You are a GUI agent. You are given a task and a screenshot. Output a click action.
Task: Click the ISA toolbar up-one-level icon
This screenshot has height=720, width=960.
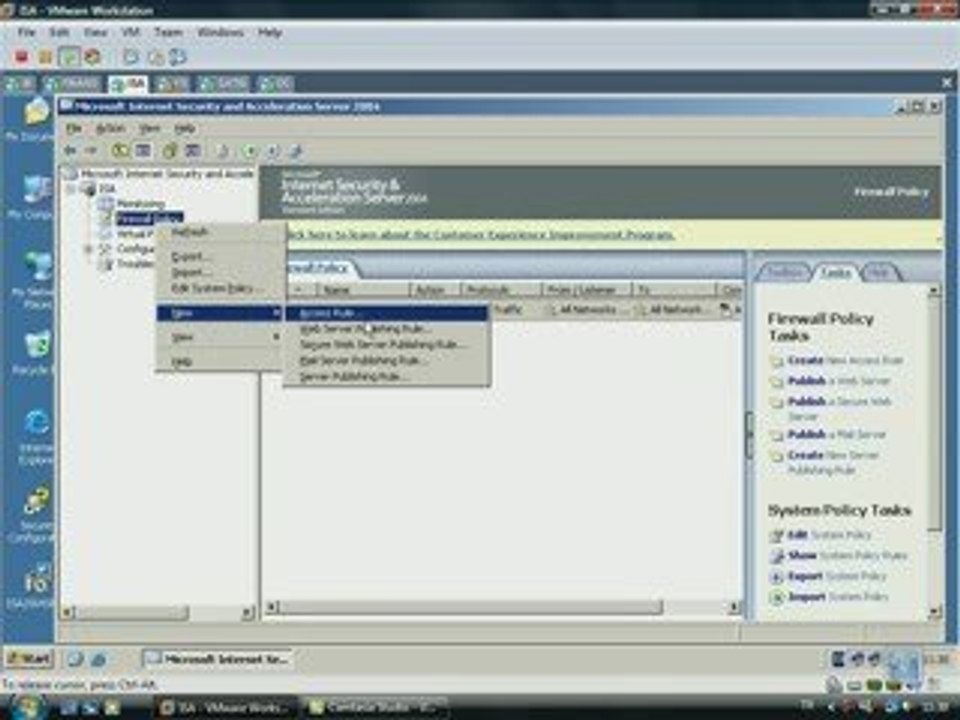120,150
